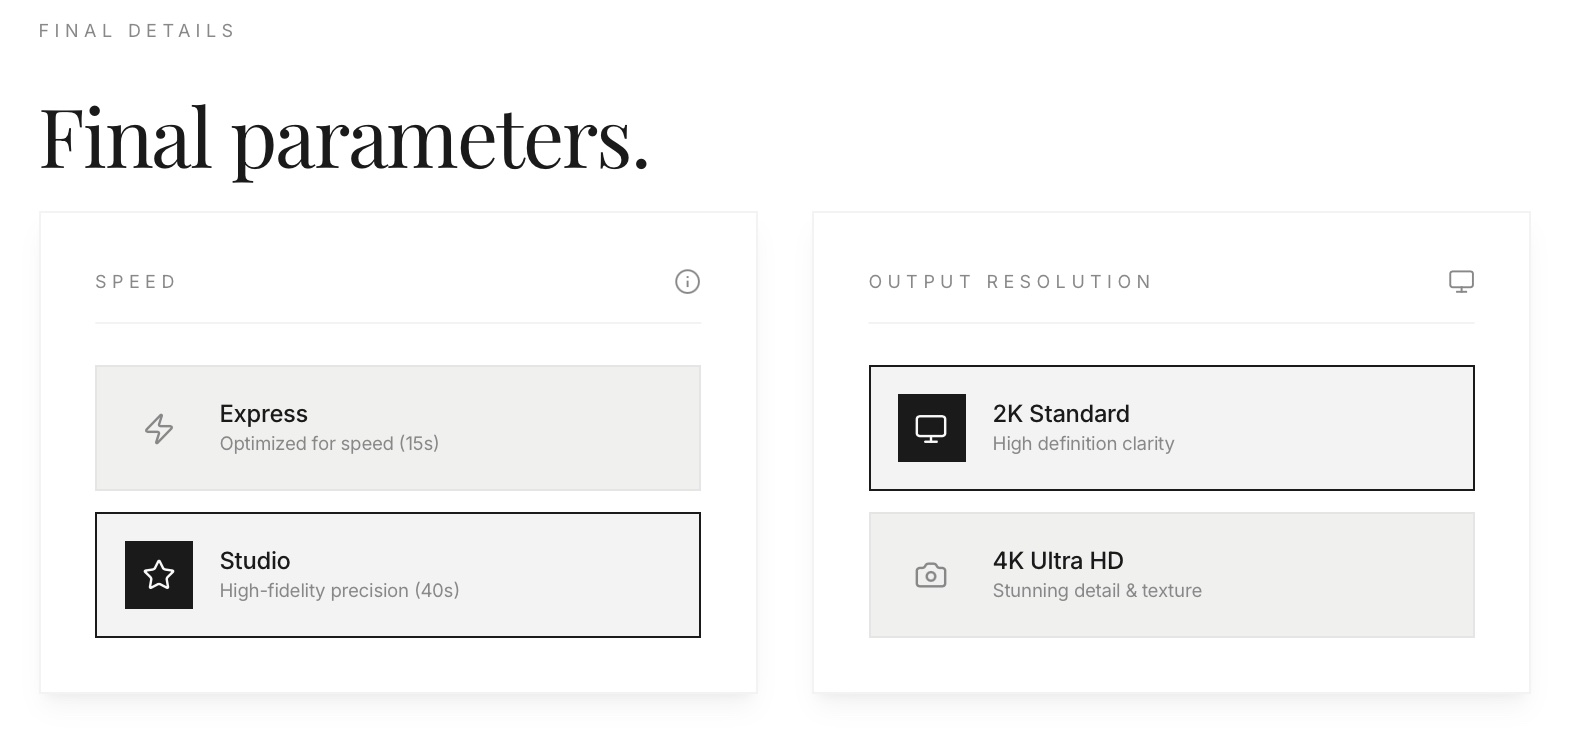
Task: Click the "2K Standard" title text
Action: 1061,414
